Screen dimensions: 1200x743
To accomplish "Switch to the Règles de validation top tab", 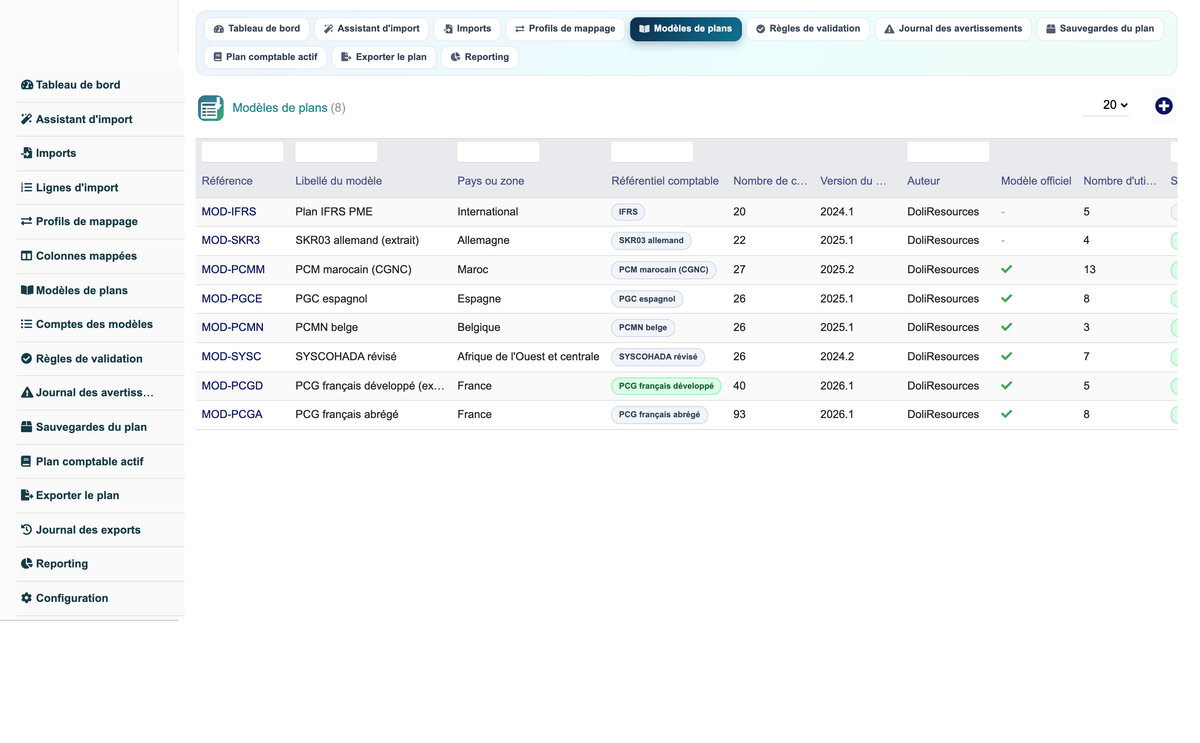I will tap(808, 29).
